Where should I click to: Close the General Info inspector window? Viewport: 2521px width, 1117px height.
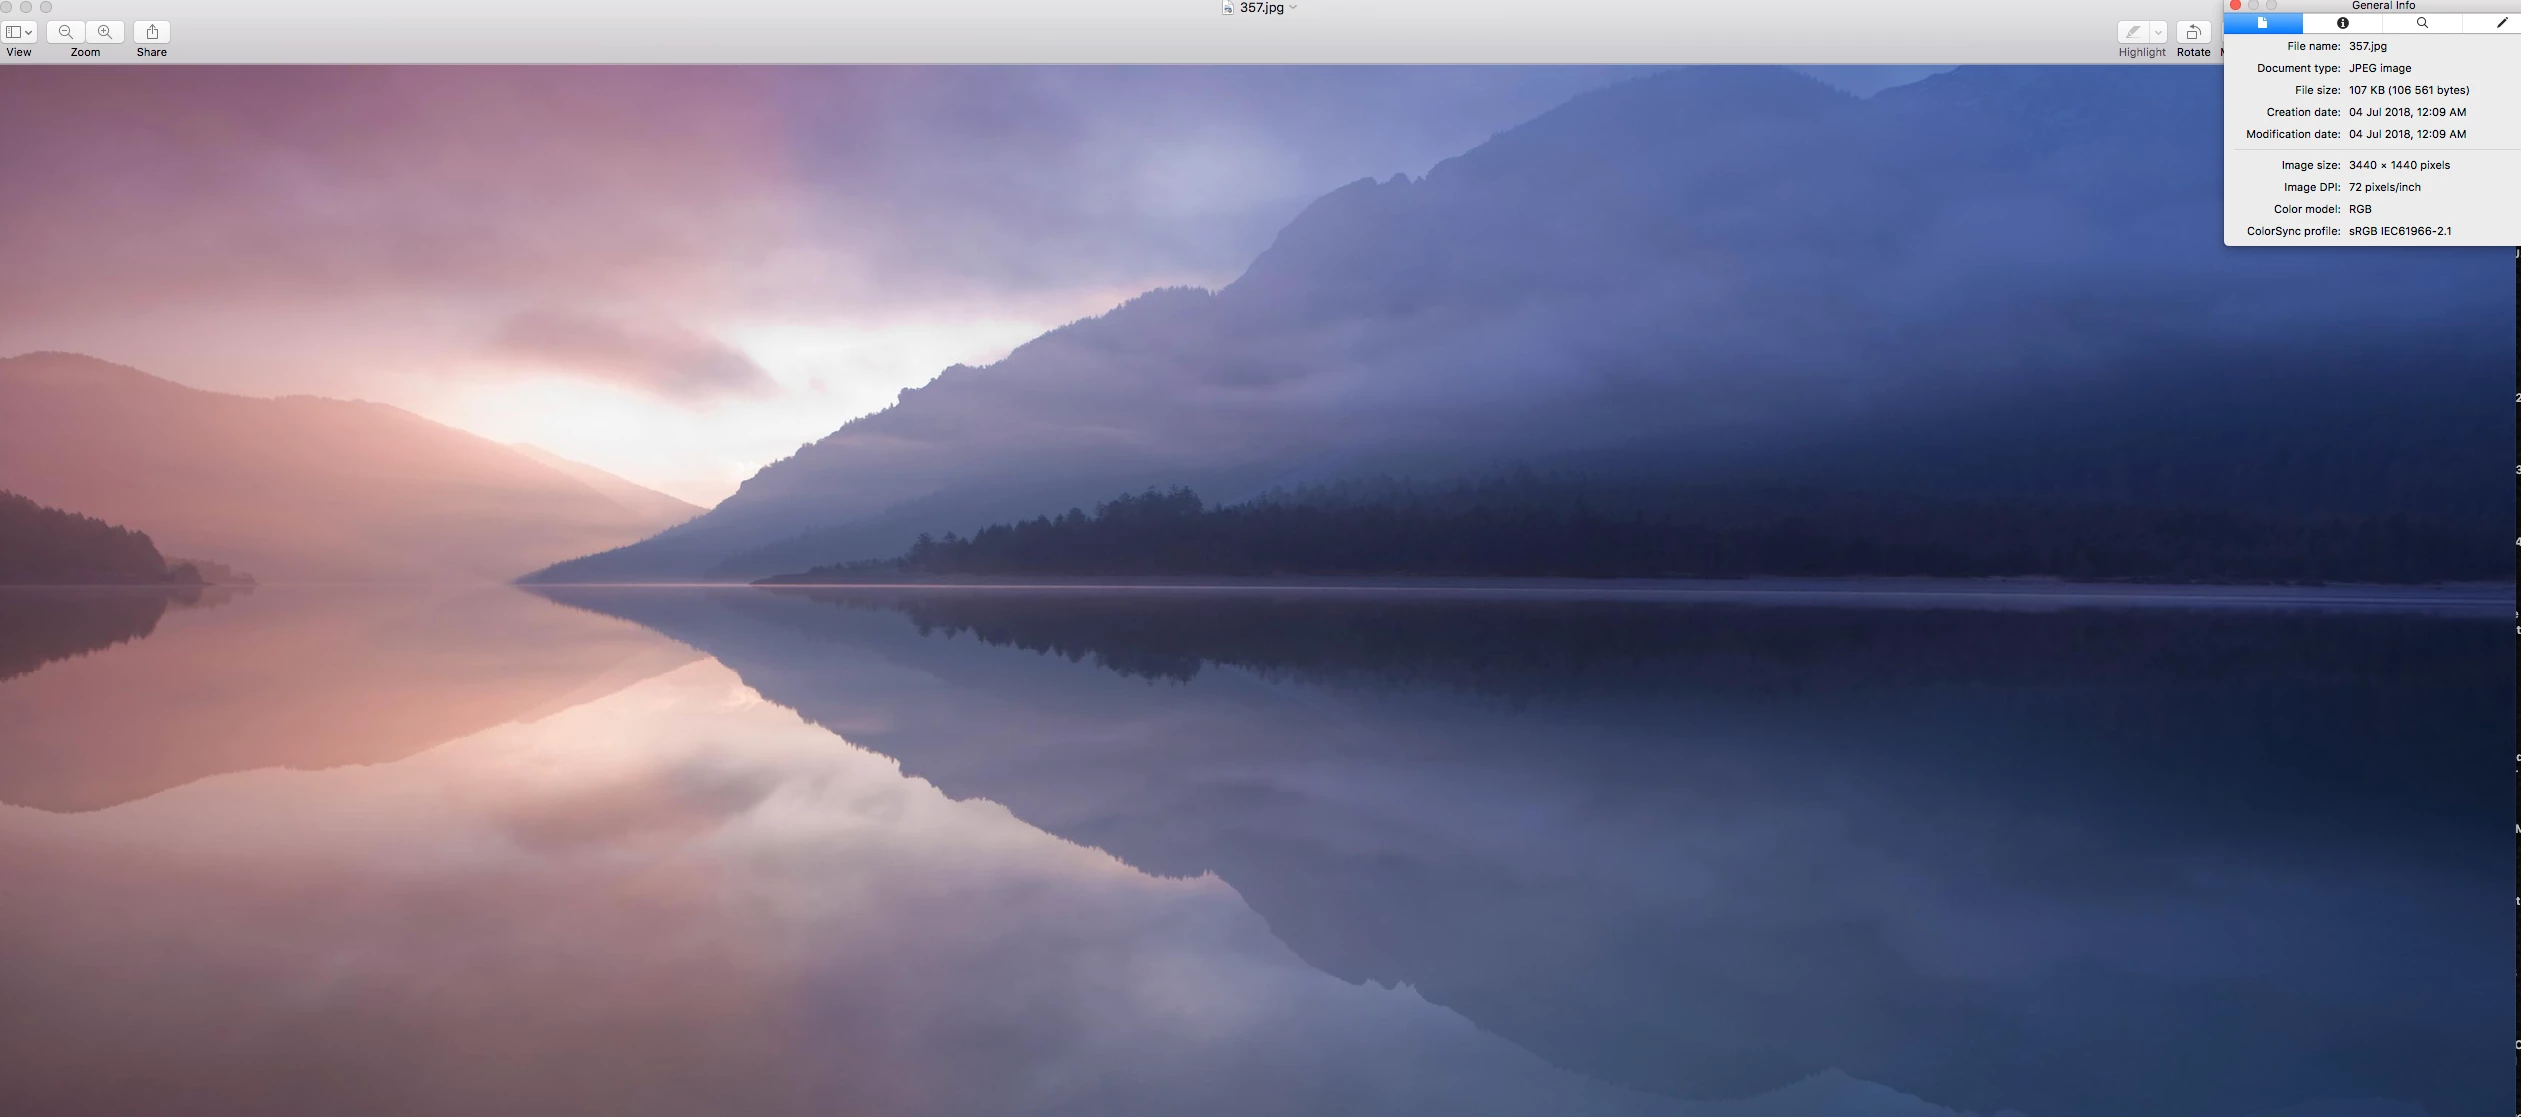(x=2235, y=5)
